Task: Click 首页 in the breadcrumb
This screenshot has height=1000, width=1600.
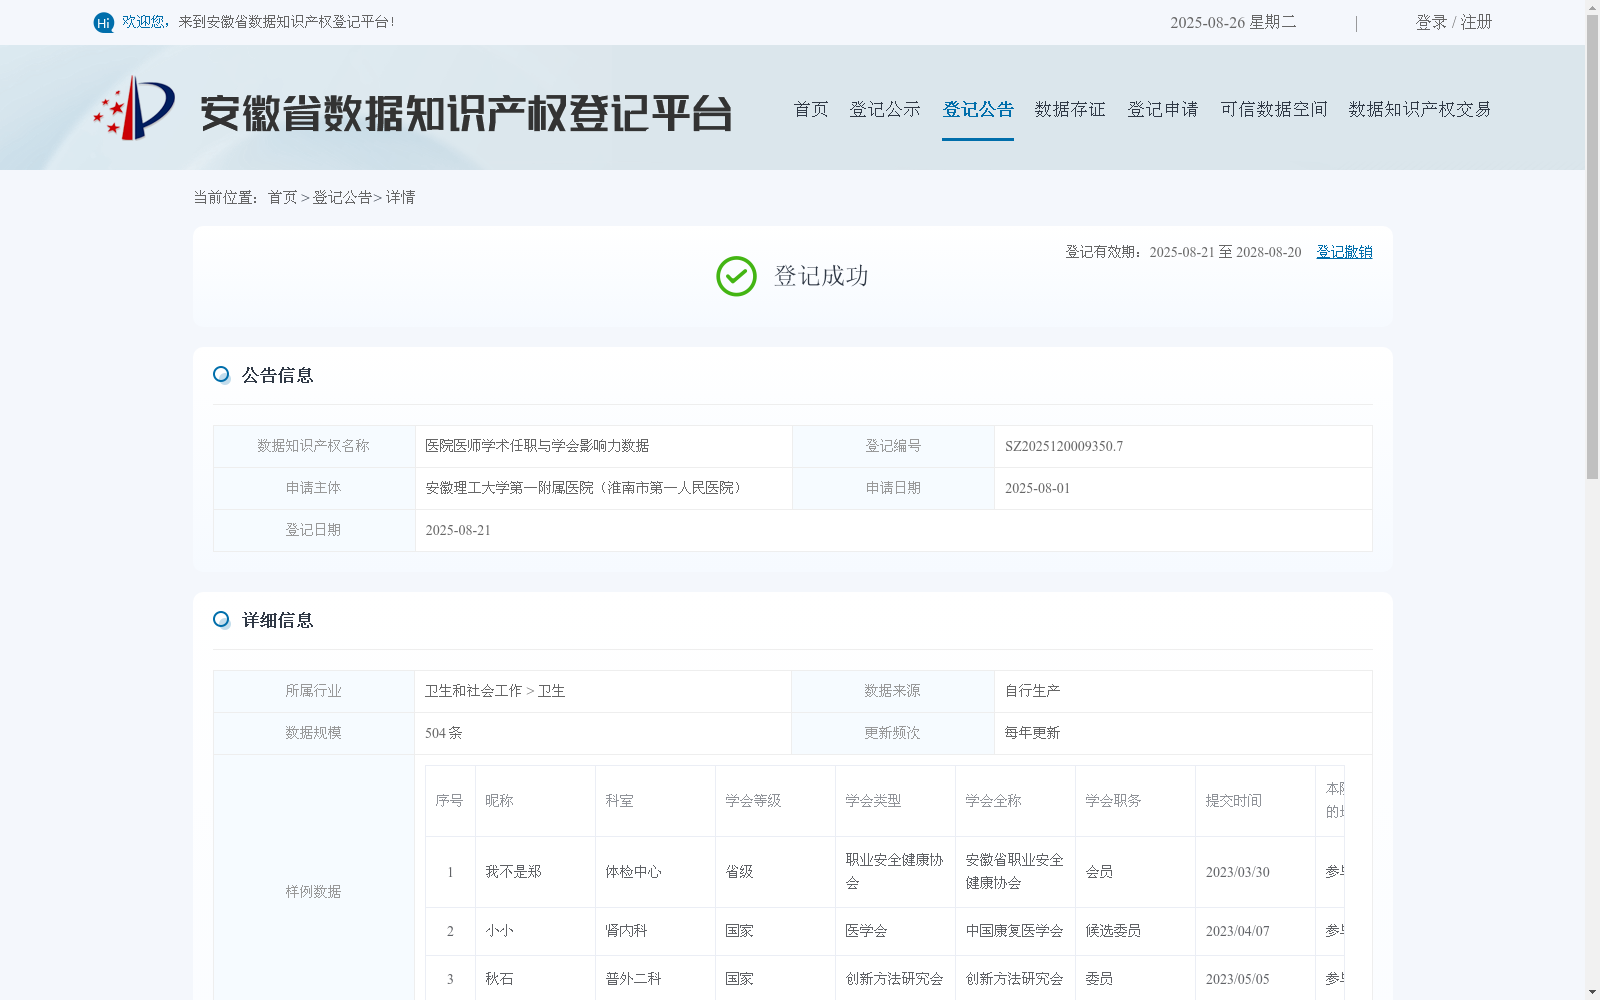Action: pos(282,198)
